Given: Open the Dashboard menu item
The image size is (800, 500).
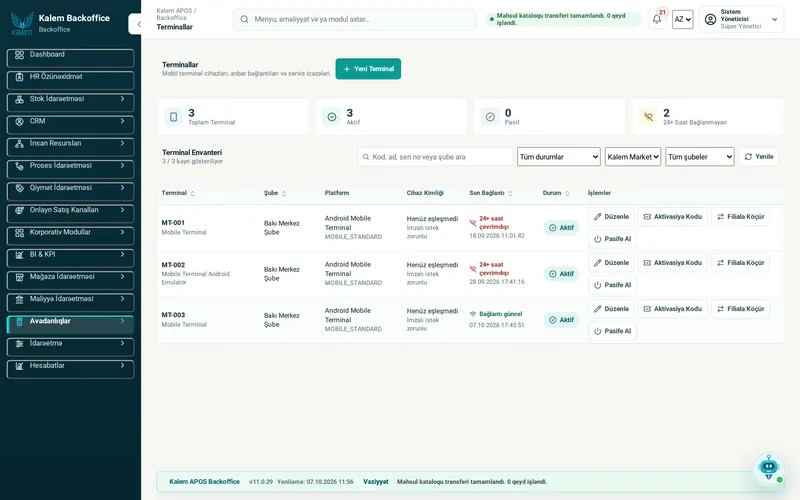Looking at the screenshot, I should pos(70,58).
